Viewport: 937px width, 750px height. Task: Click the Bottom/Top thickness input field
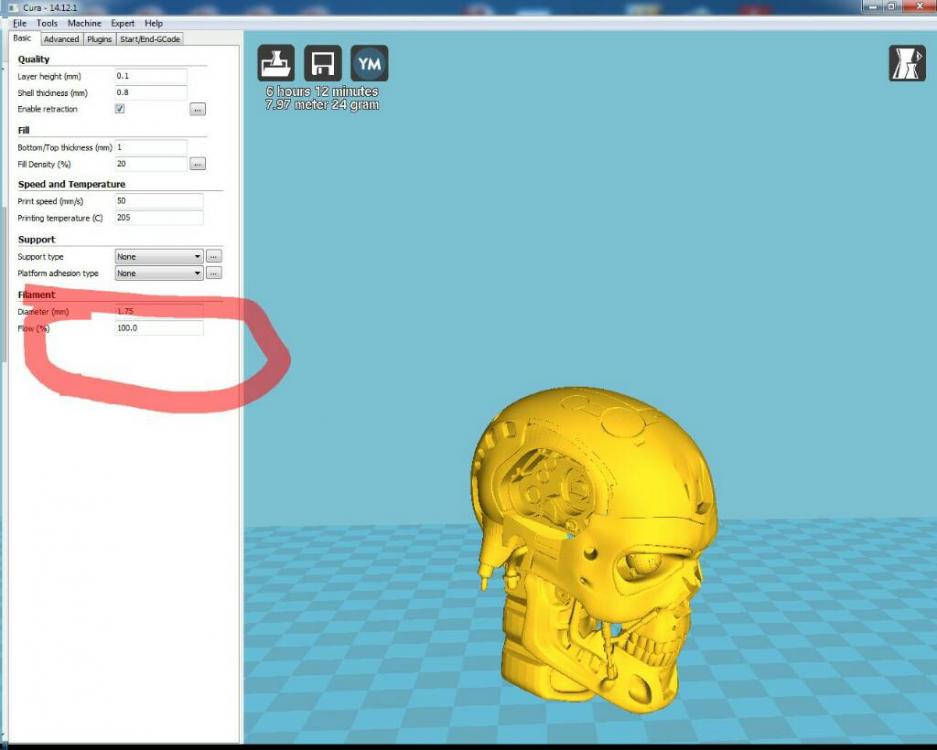click(x=151, y=147)
